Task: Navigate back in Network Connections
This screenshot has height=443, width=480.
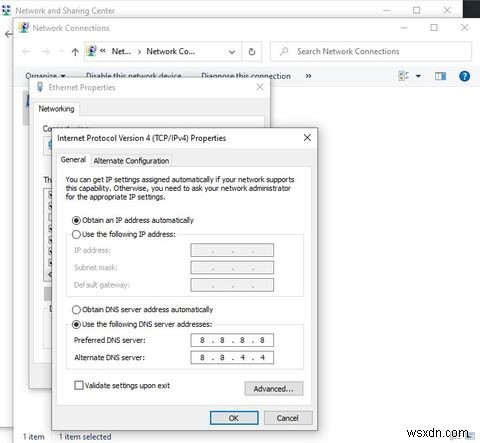Action: coord(27,51)
